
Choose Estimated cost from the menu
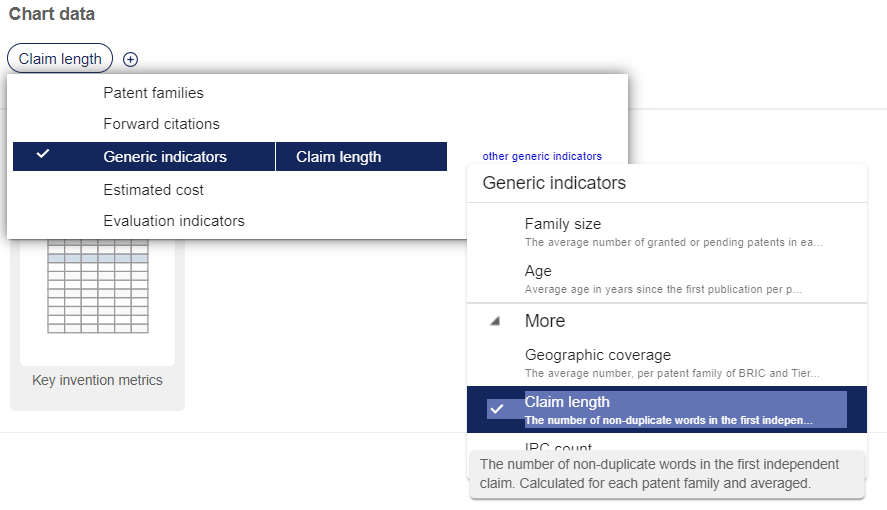coord(153,190)
